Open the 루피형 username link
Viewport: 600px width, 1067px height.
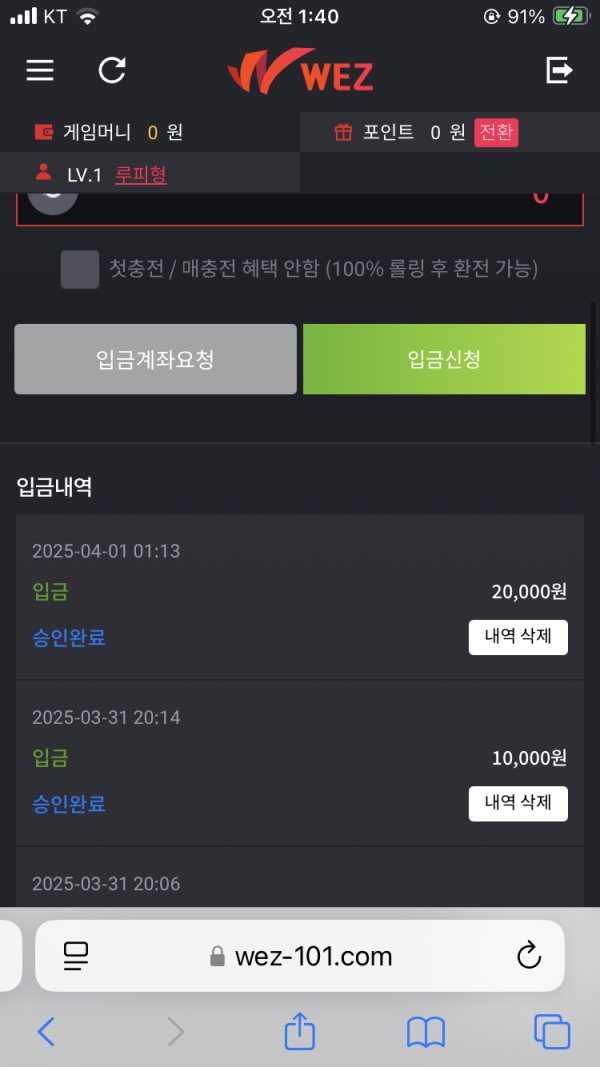tap(141, 175)
